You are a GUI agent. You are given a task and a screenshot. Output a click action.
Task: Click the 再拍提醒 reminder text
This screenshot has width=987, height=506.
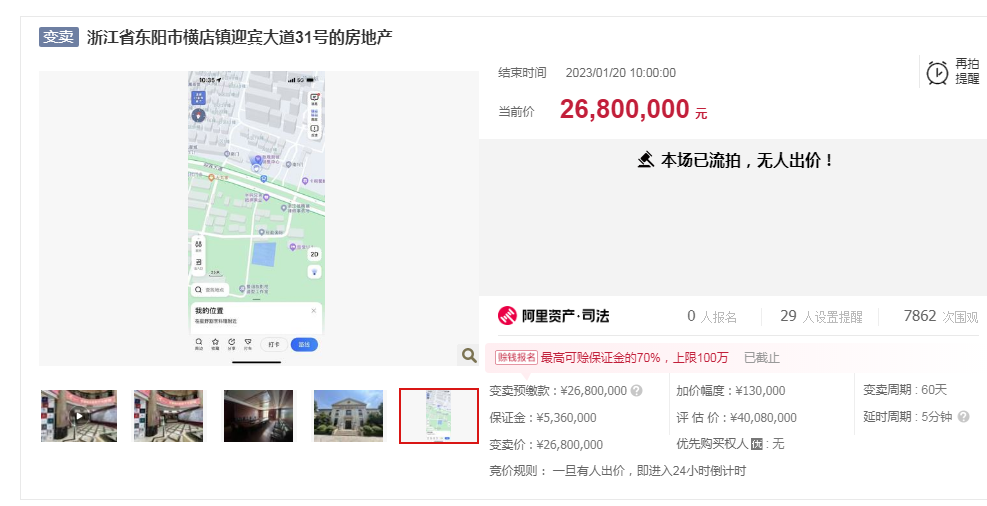tap(967, 71)
